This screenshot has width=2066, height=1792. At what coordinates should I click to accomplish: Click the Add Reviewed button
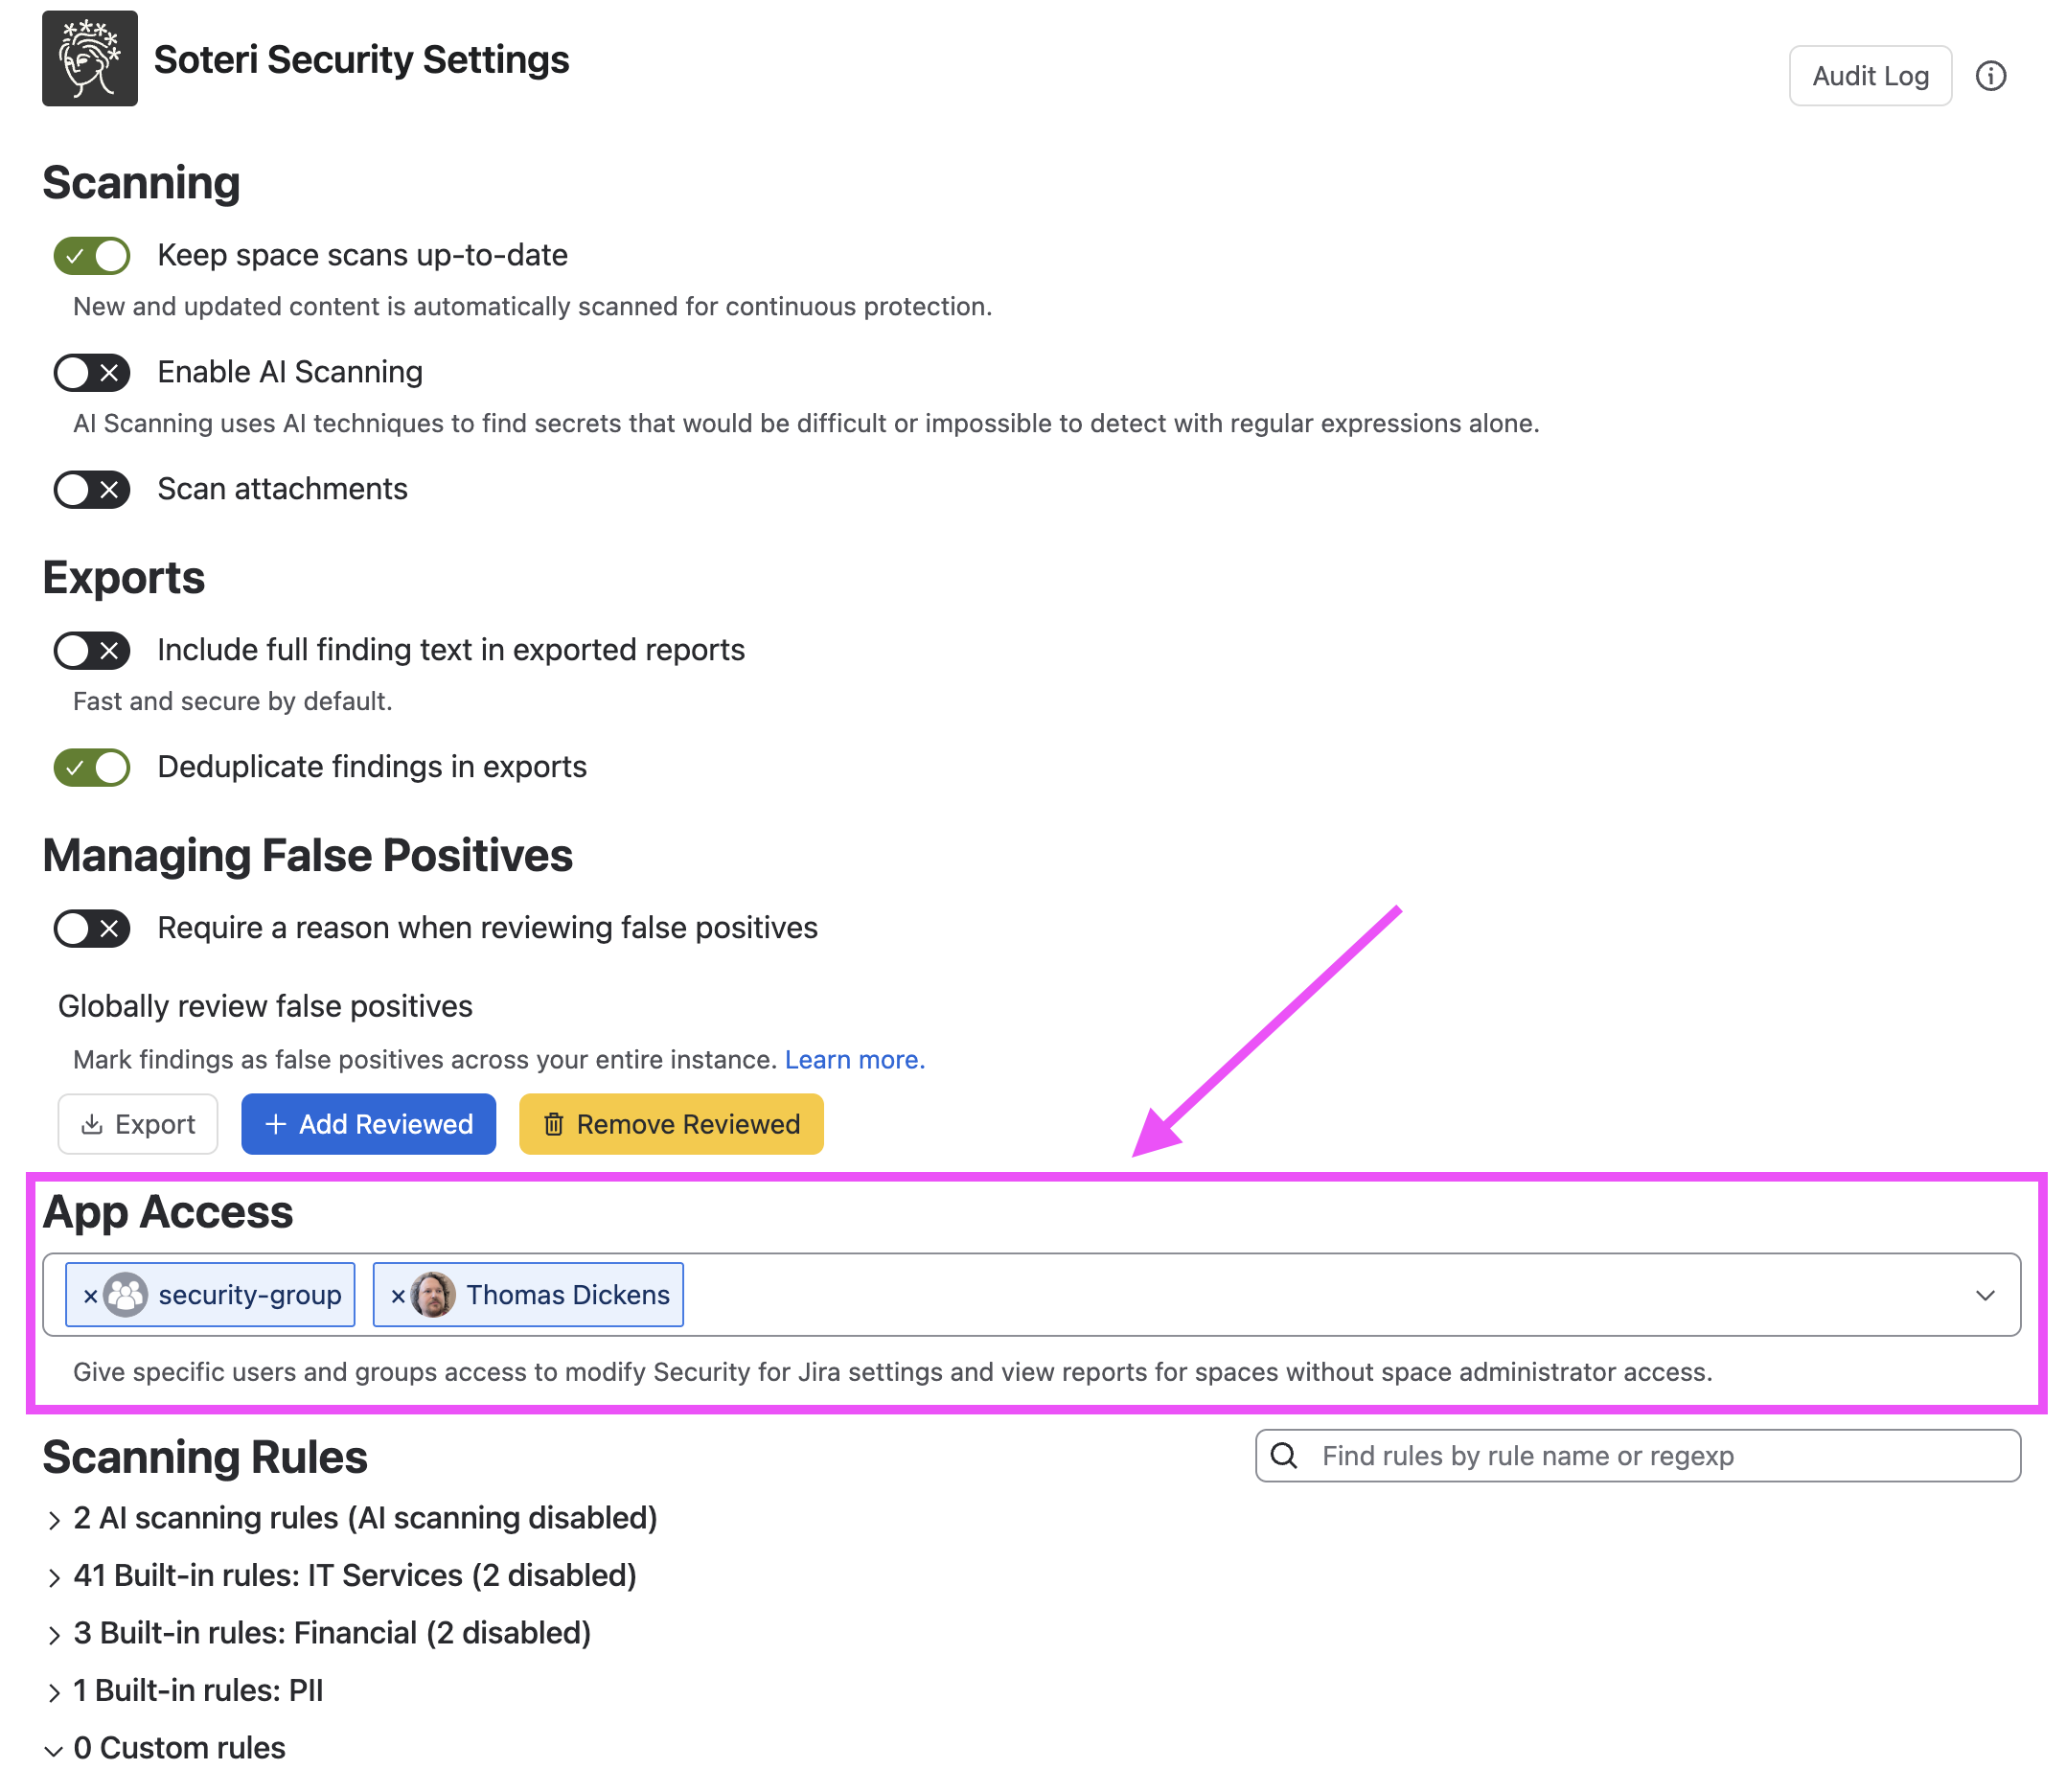pos(369,1125)
